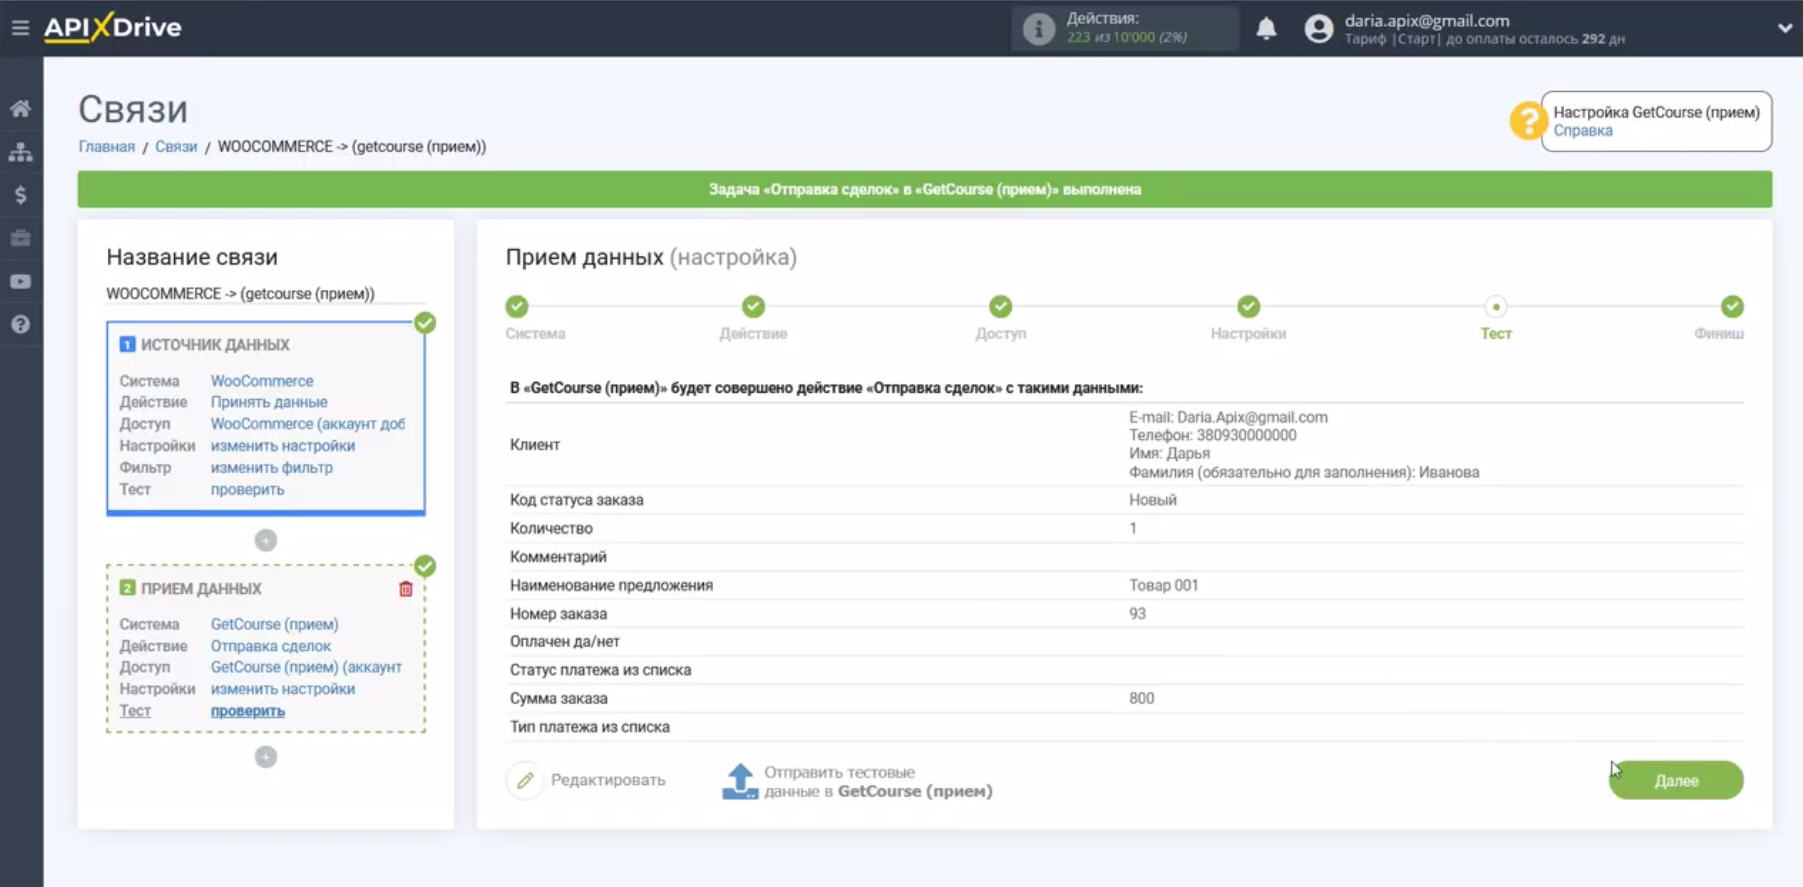Screen dimensions: 1803x887
Task: Click the ИСТОЧНИК ДАННЫХ header
Action: click(x=215, y=345)
